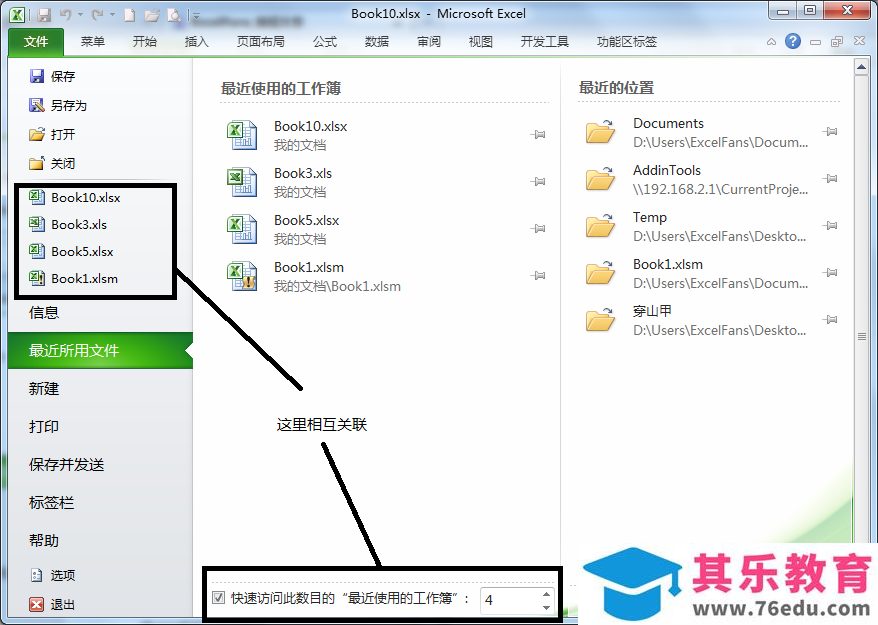The height and width of the screenshot is (625, 878).
Task: Pin Book3.xls to recent workbooks
Action: tap(538, 181)
